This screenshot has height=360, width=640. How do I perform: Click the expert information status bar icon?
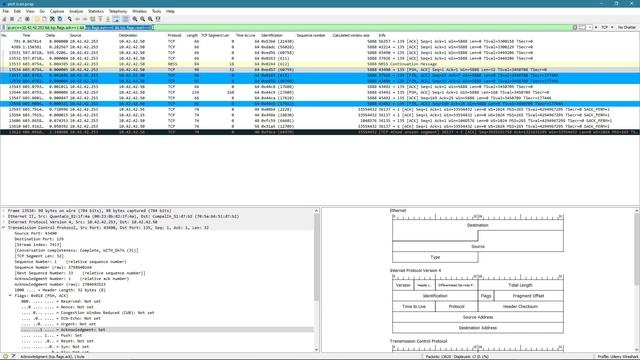tap(5, 356)
